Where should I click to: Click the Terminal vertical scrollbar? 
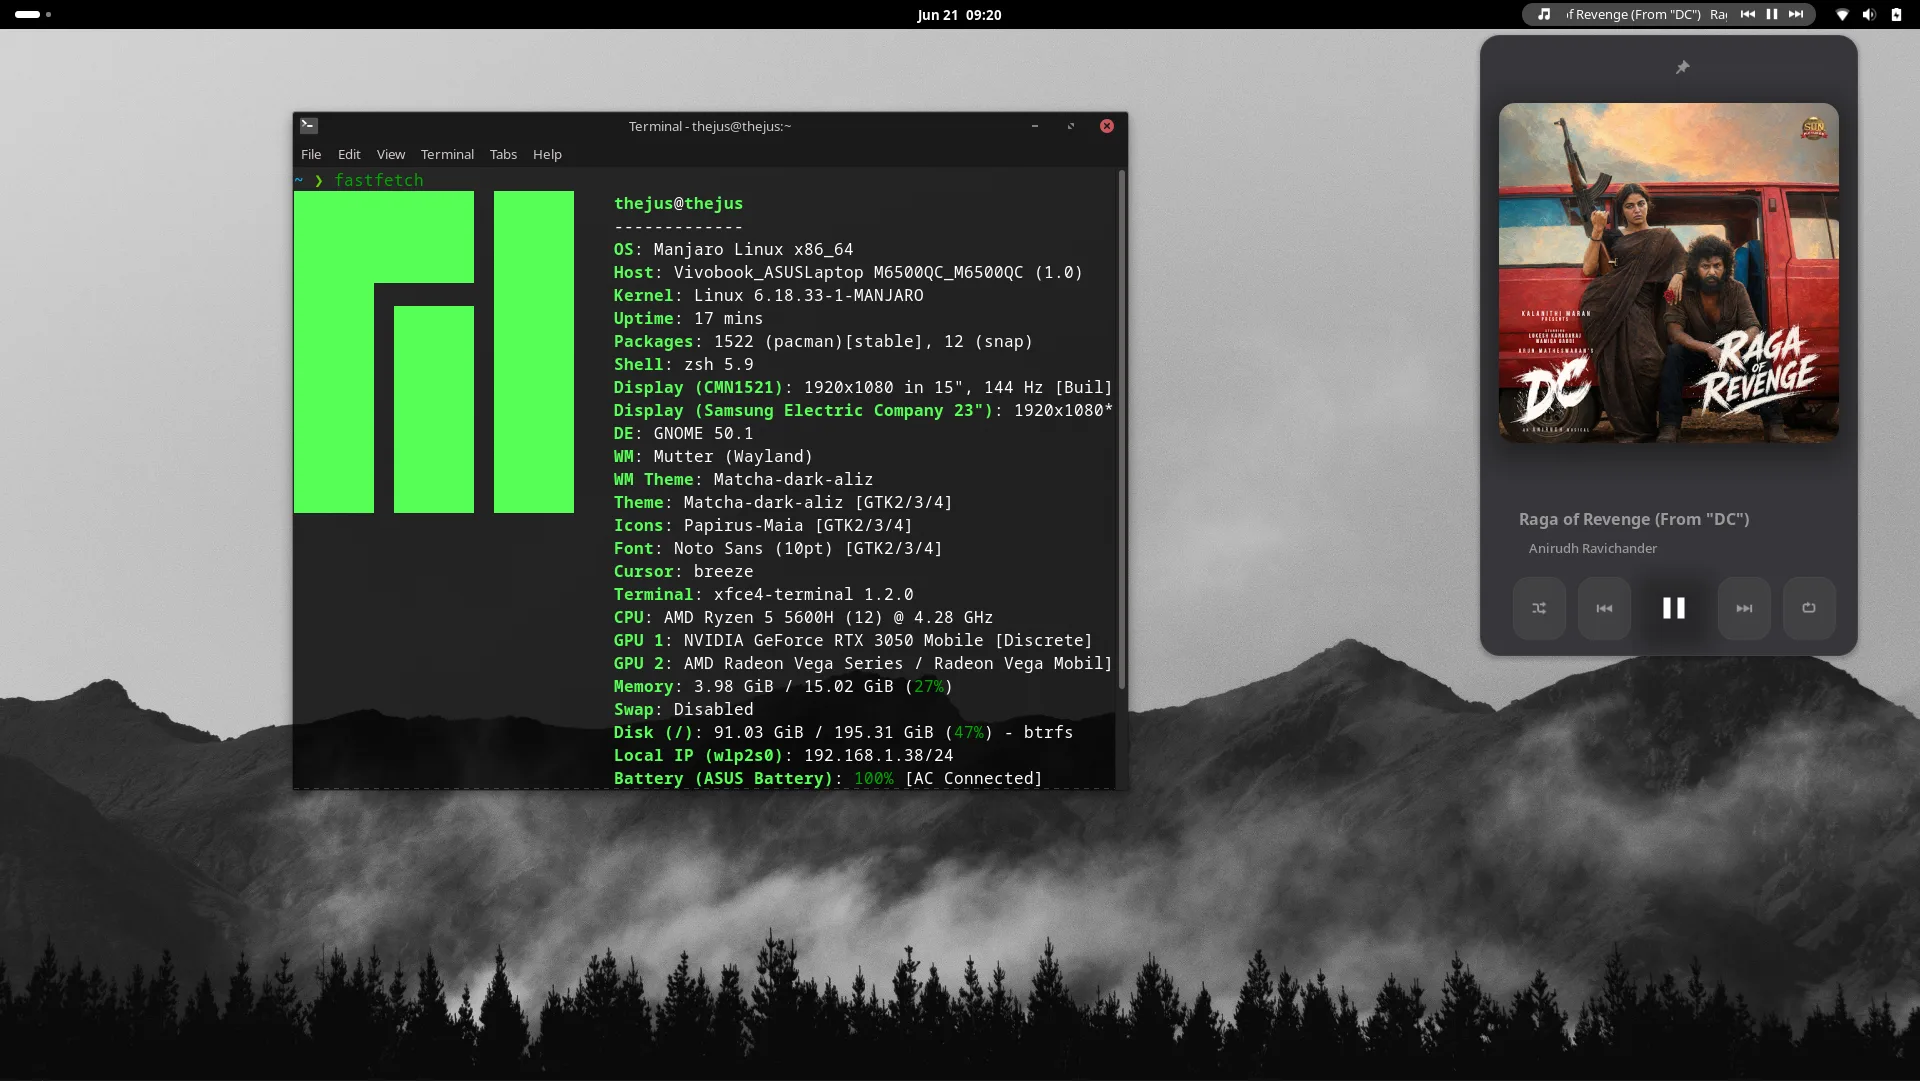tap(1122, 430)
